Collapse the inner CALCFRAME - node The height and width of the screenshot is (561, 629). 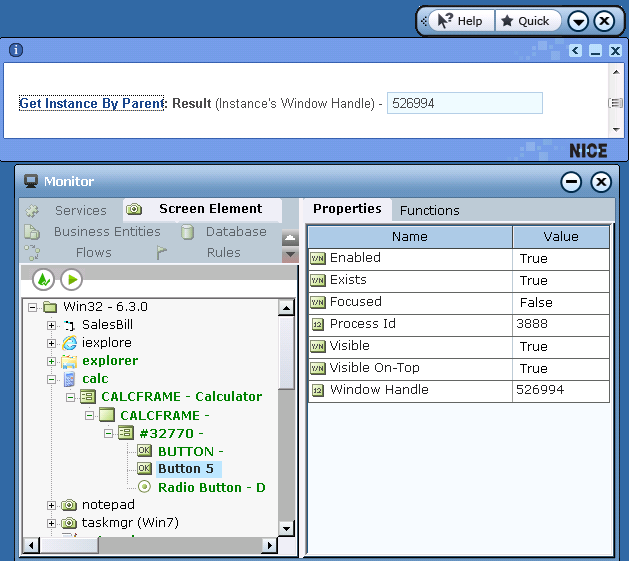tap(89, 415)
